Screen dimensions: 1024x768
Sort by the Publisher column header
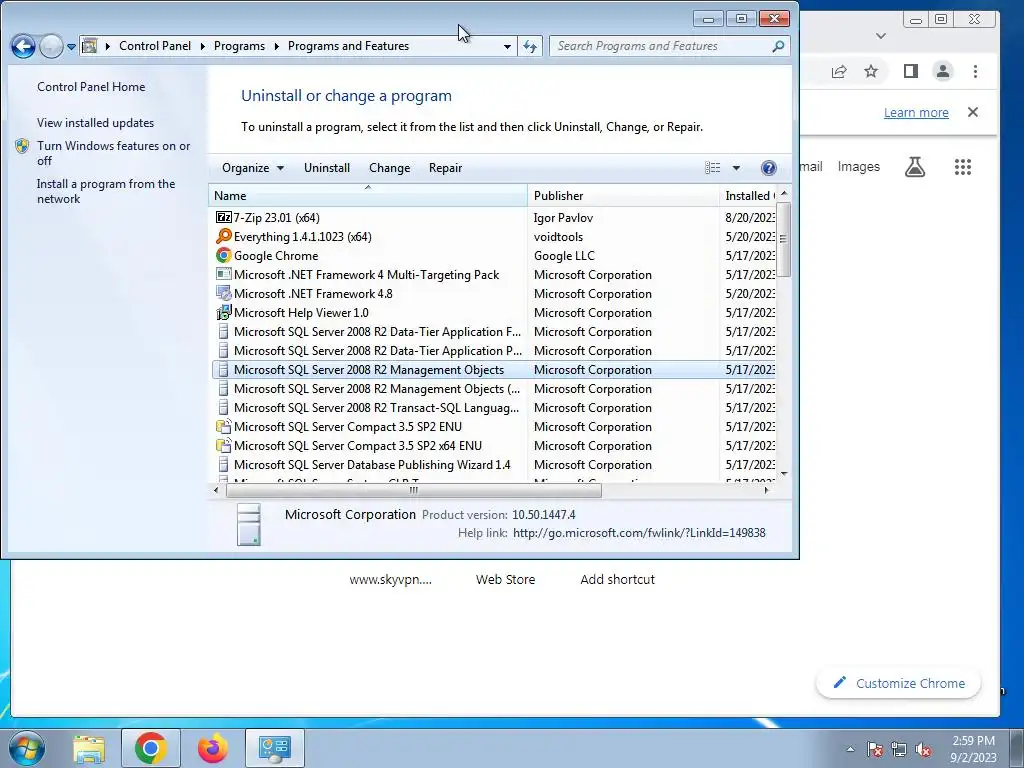click(x=622, y=195)
